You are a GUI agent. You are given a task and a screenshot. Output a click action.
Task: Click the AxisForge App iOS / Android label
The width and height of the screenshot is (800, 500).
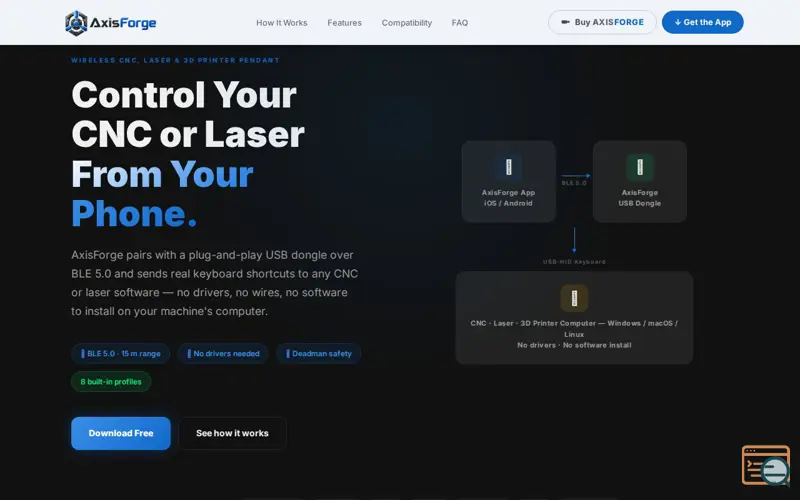click(508, 198)
